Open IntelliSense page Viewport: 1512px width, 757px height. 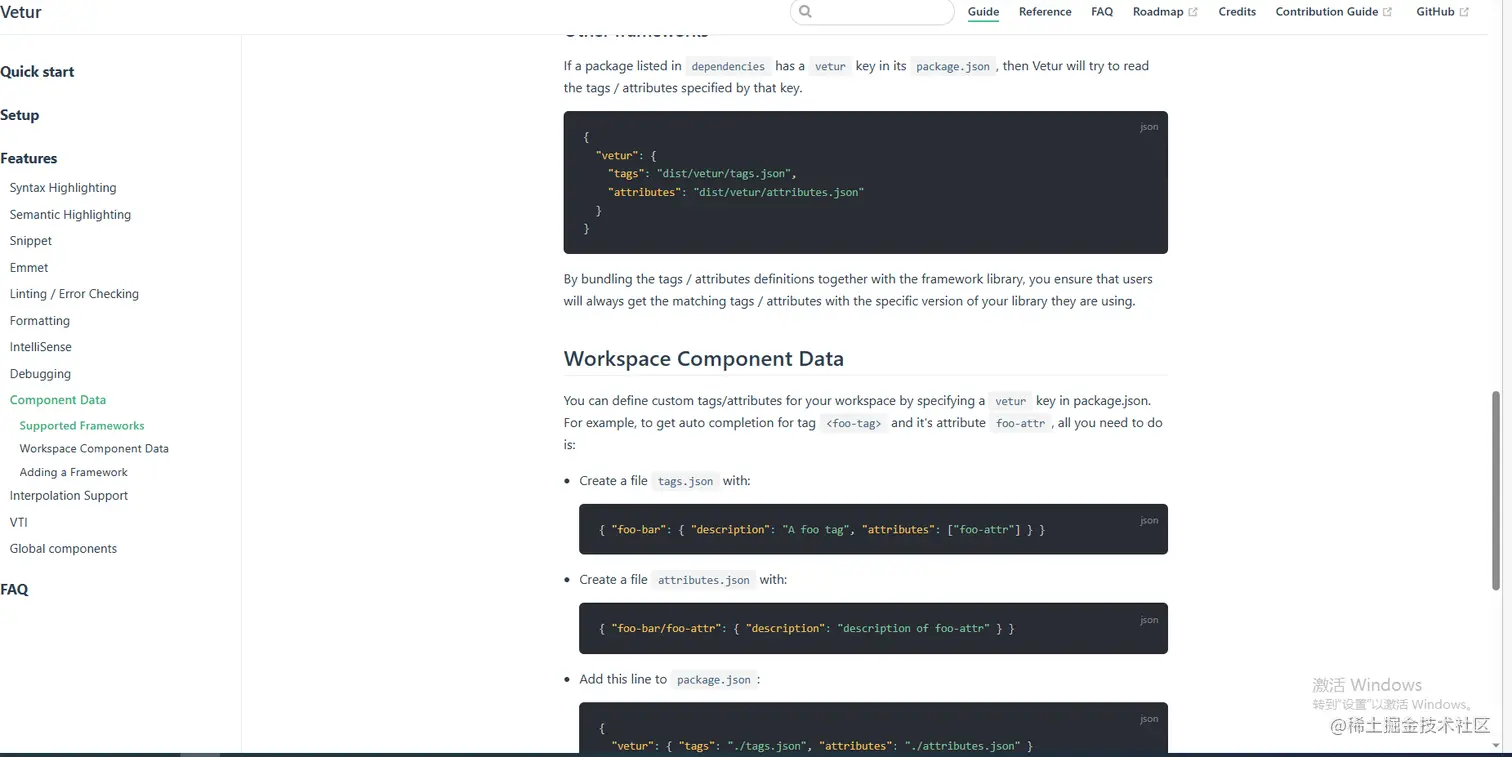click(x=41, y=347)
